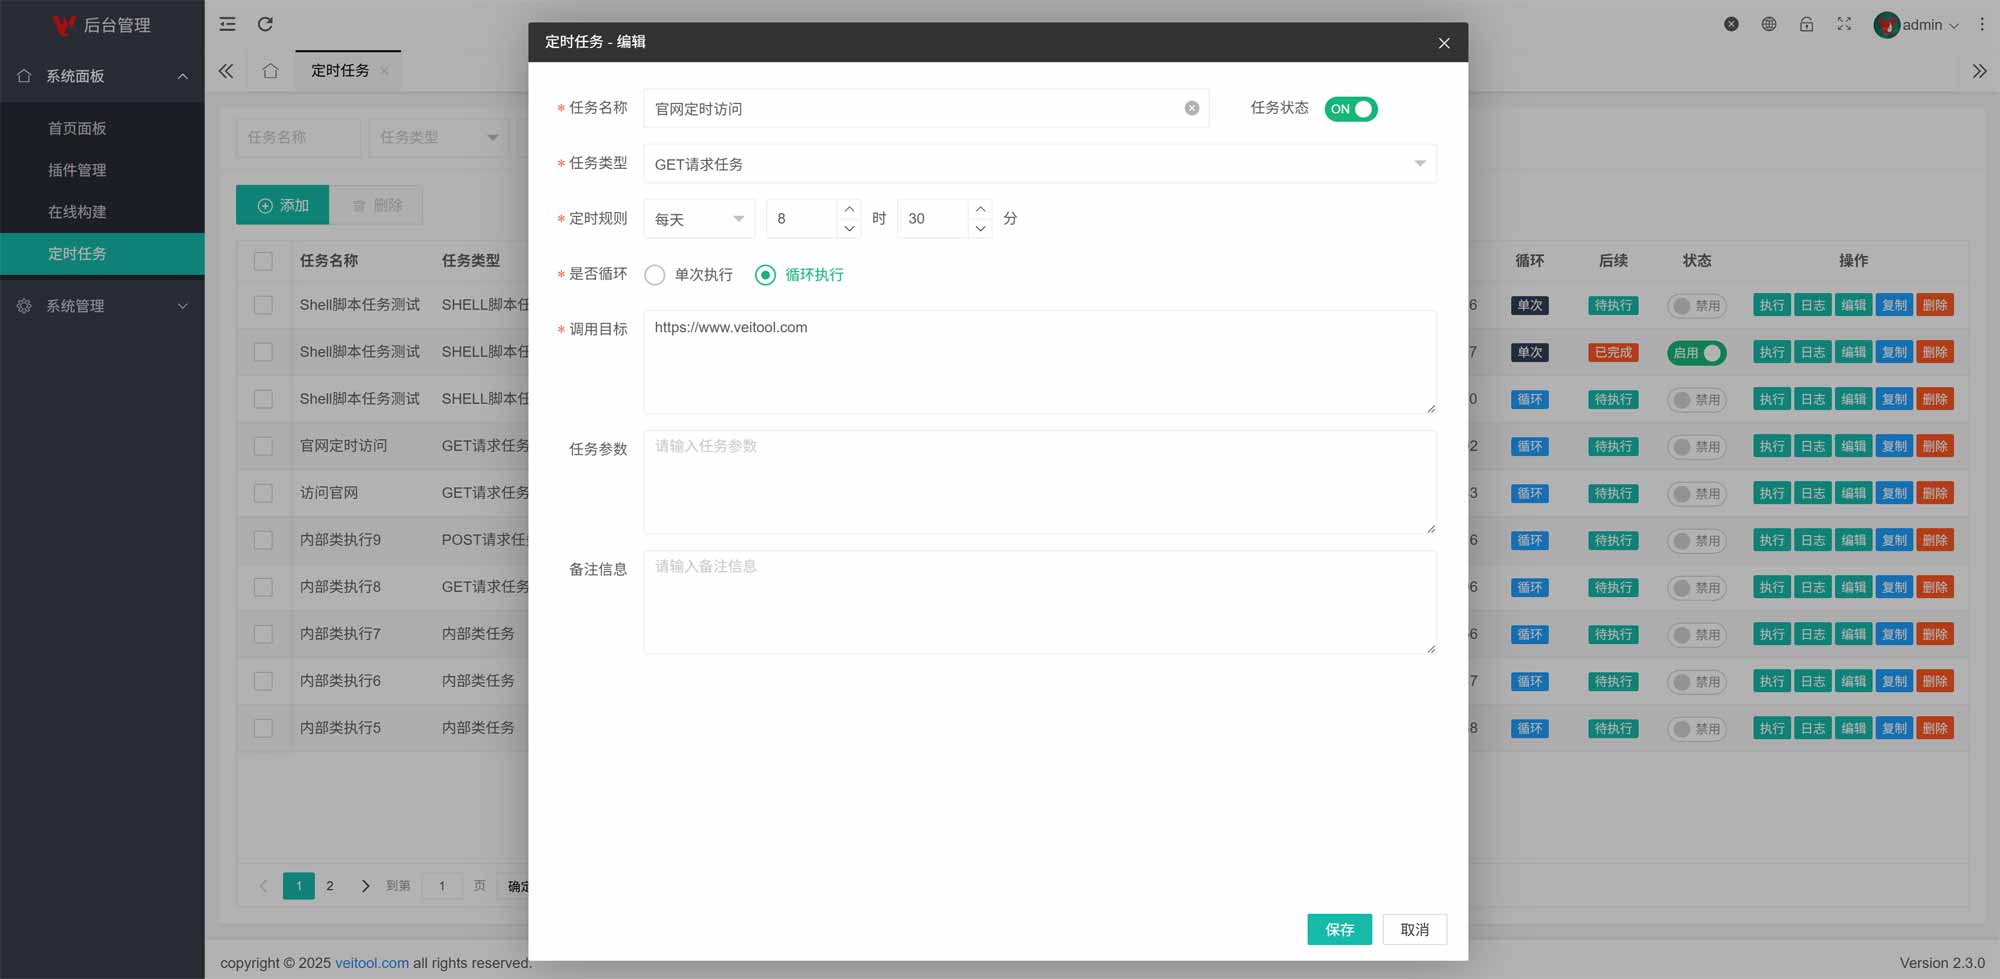Viewport: 2000px width, 979px height.
Task: Click the 保存 button
Action: coord(1339,929)
